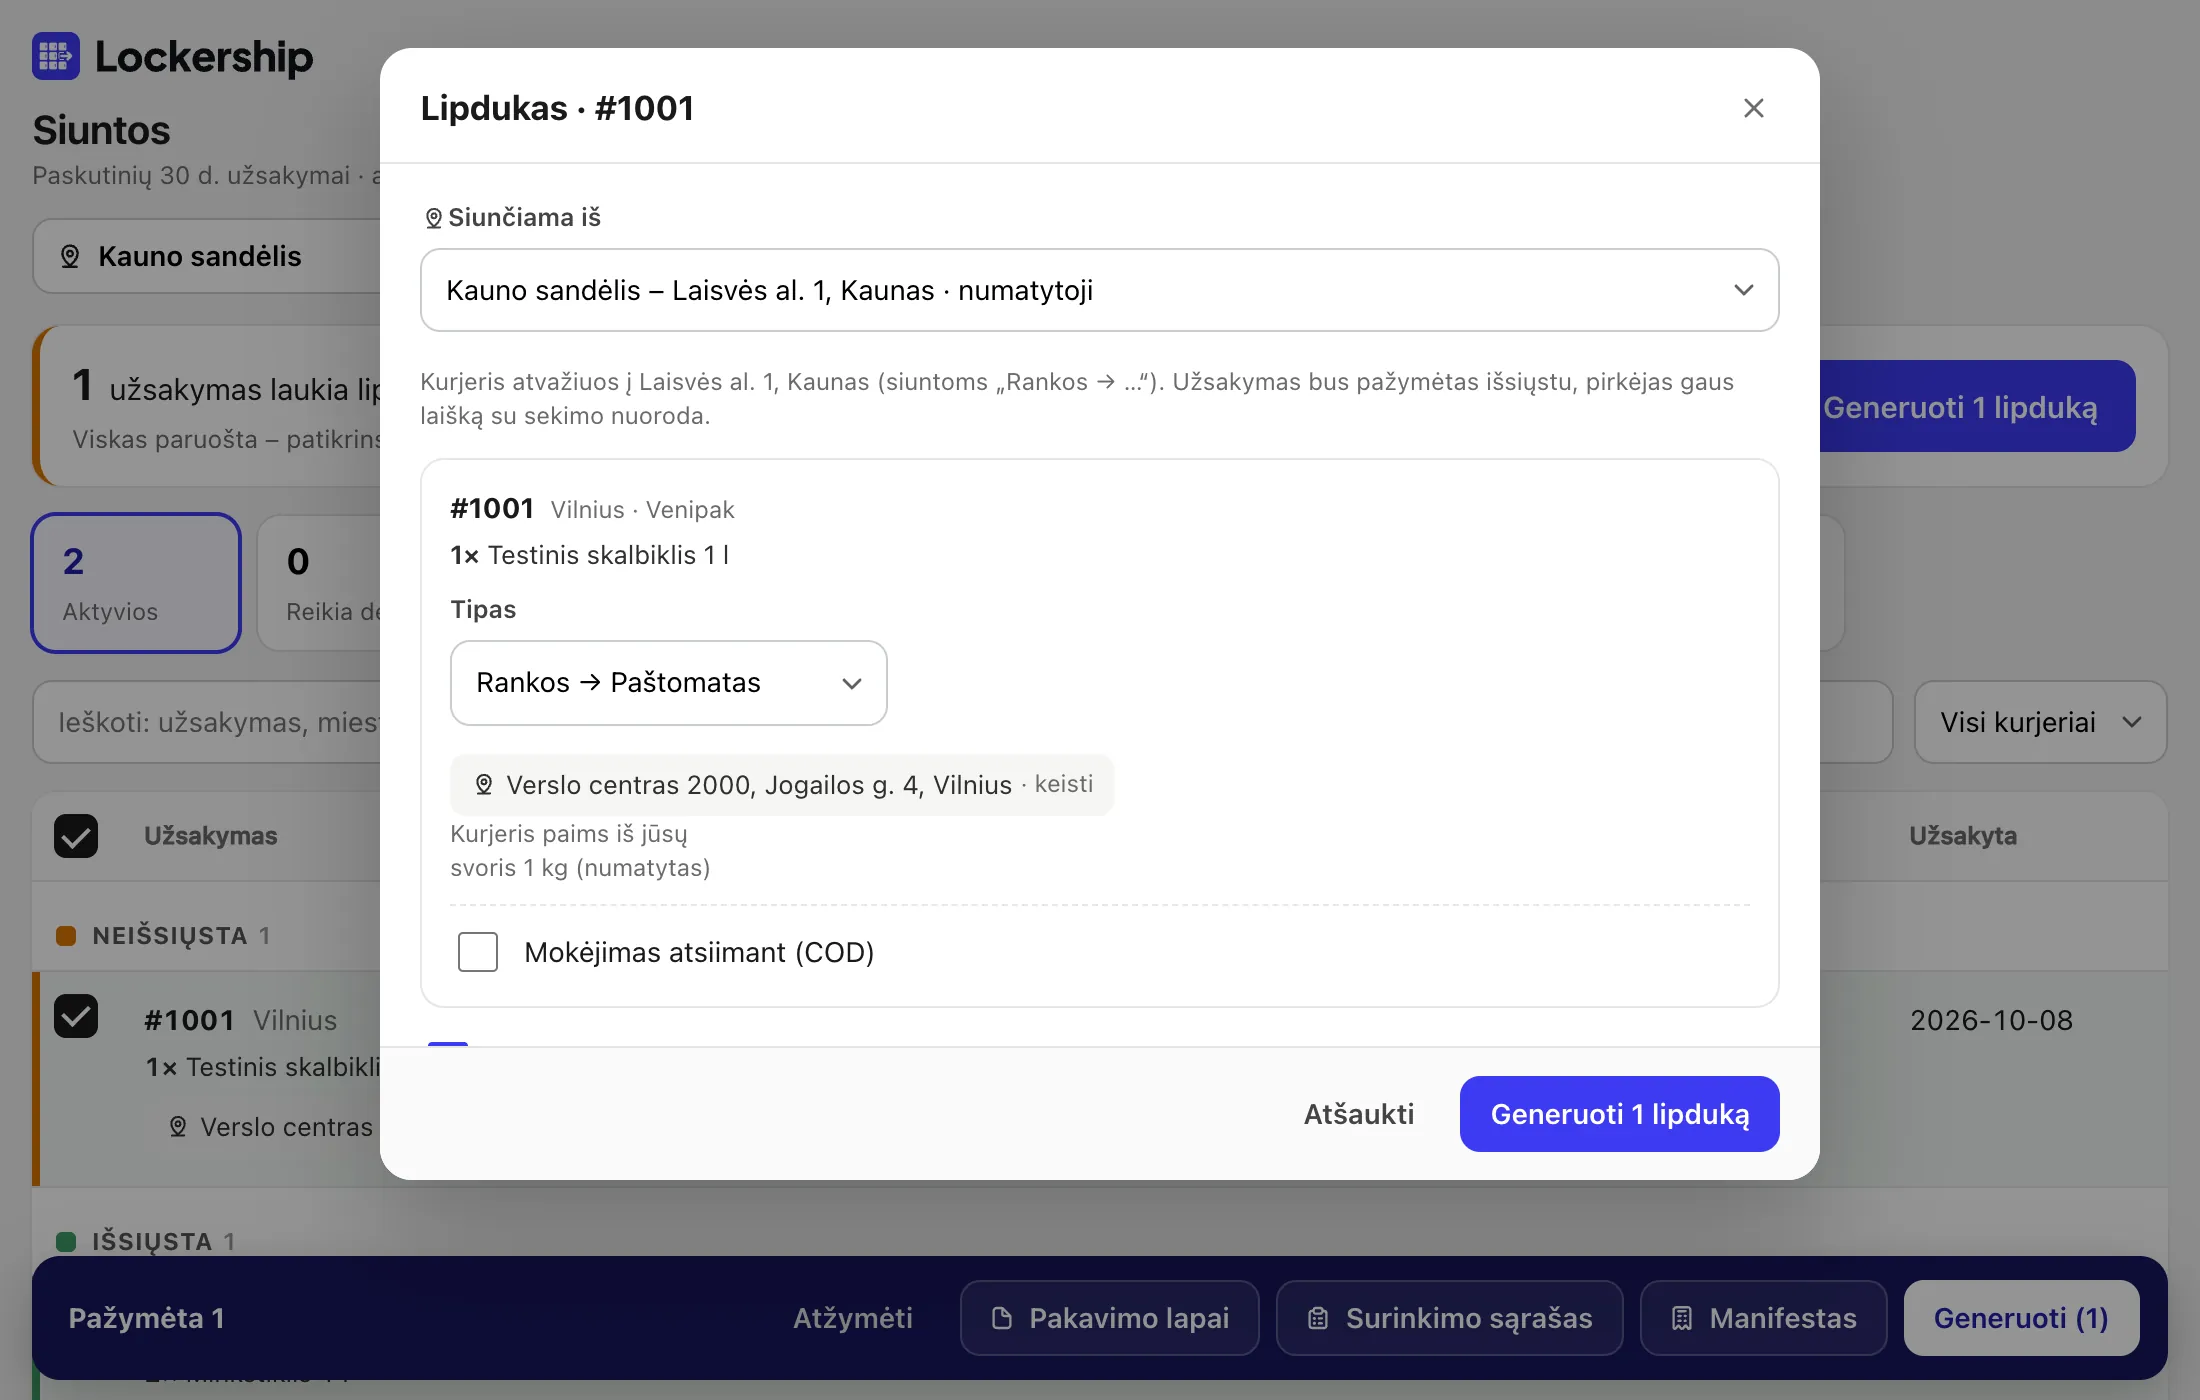This screenshot has width=2200, height=1400.
Task: Click Generuoti (1) in bottom bar
Action: [2021, 1318]
